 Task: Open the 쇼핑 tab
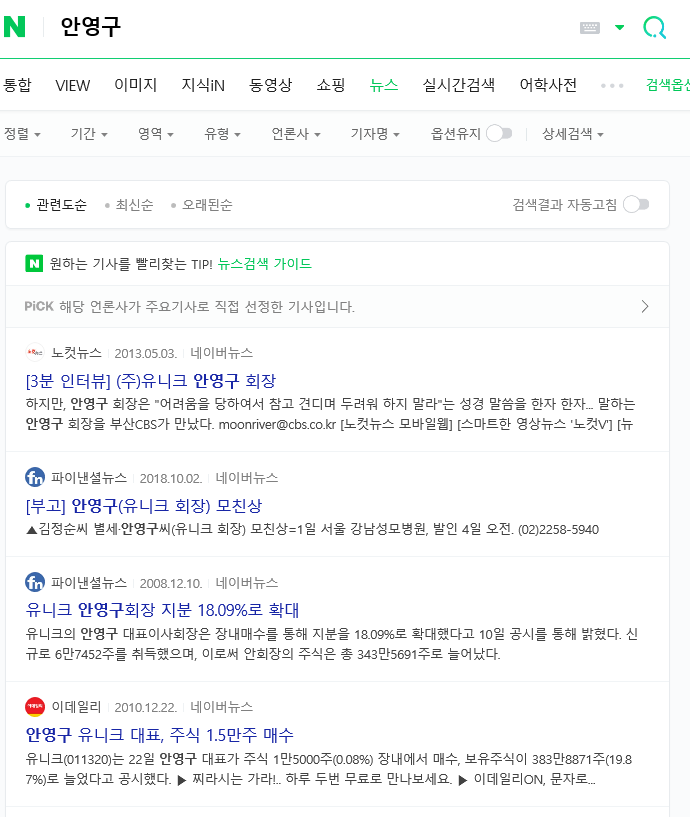[331, 85]
